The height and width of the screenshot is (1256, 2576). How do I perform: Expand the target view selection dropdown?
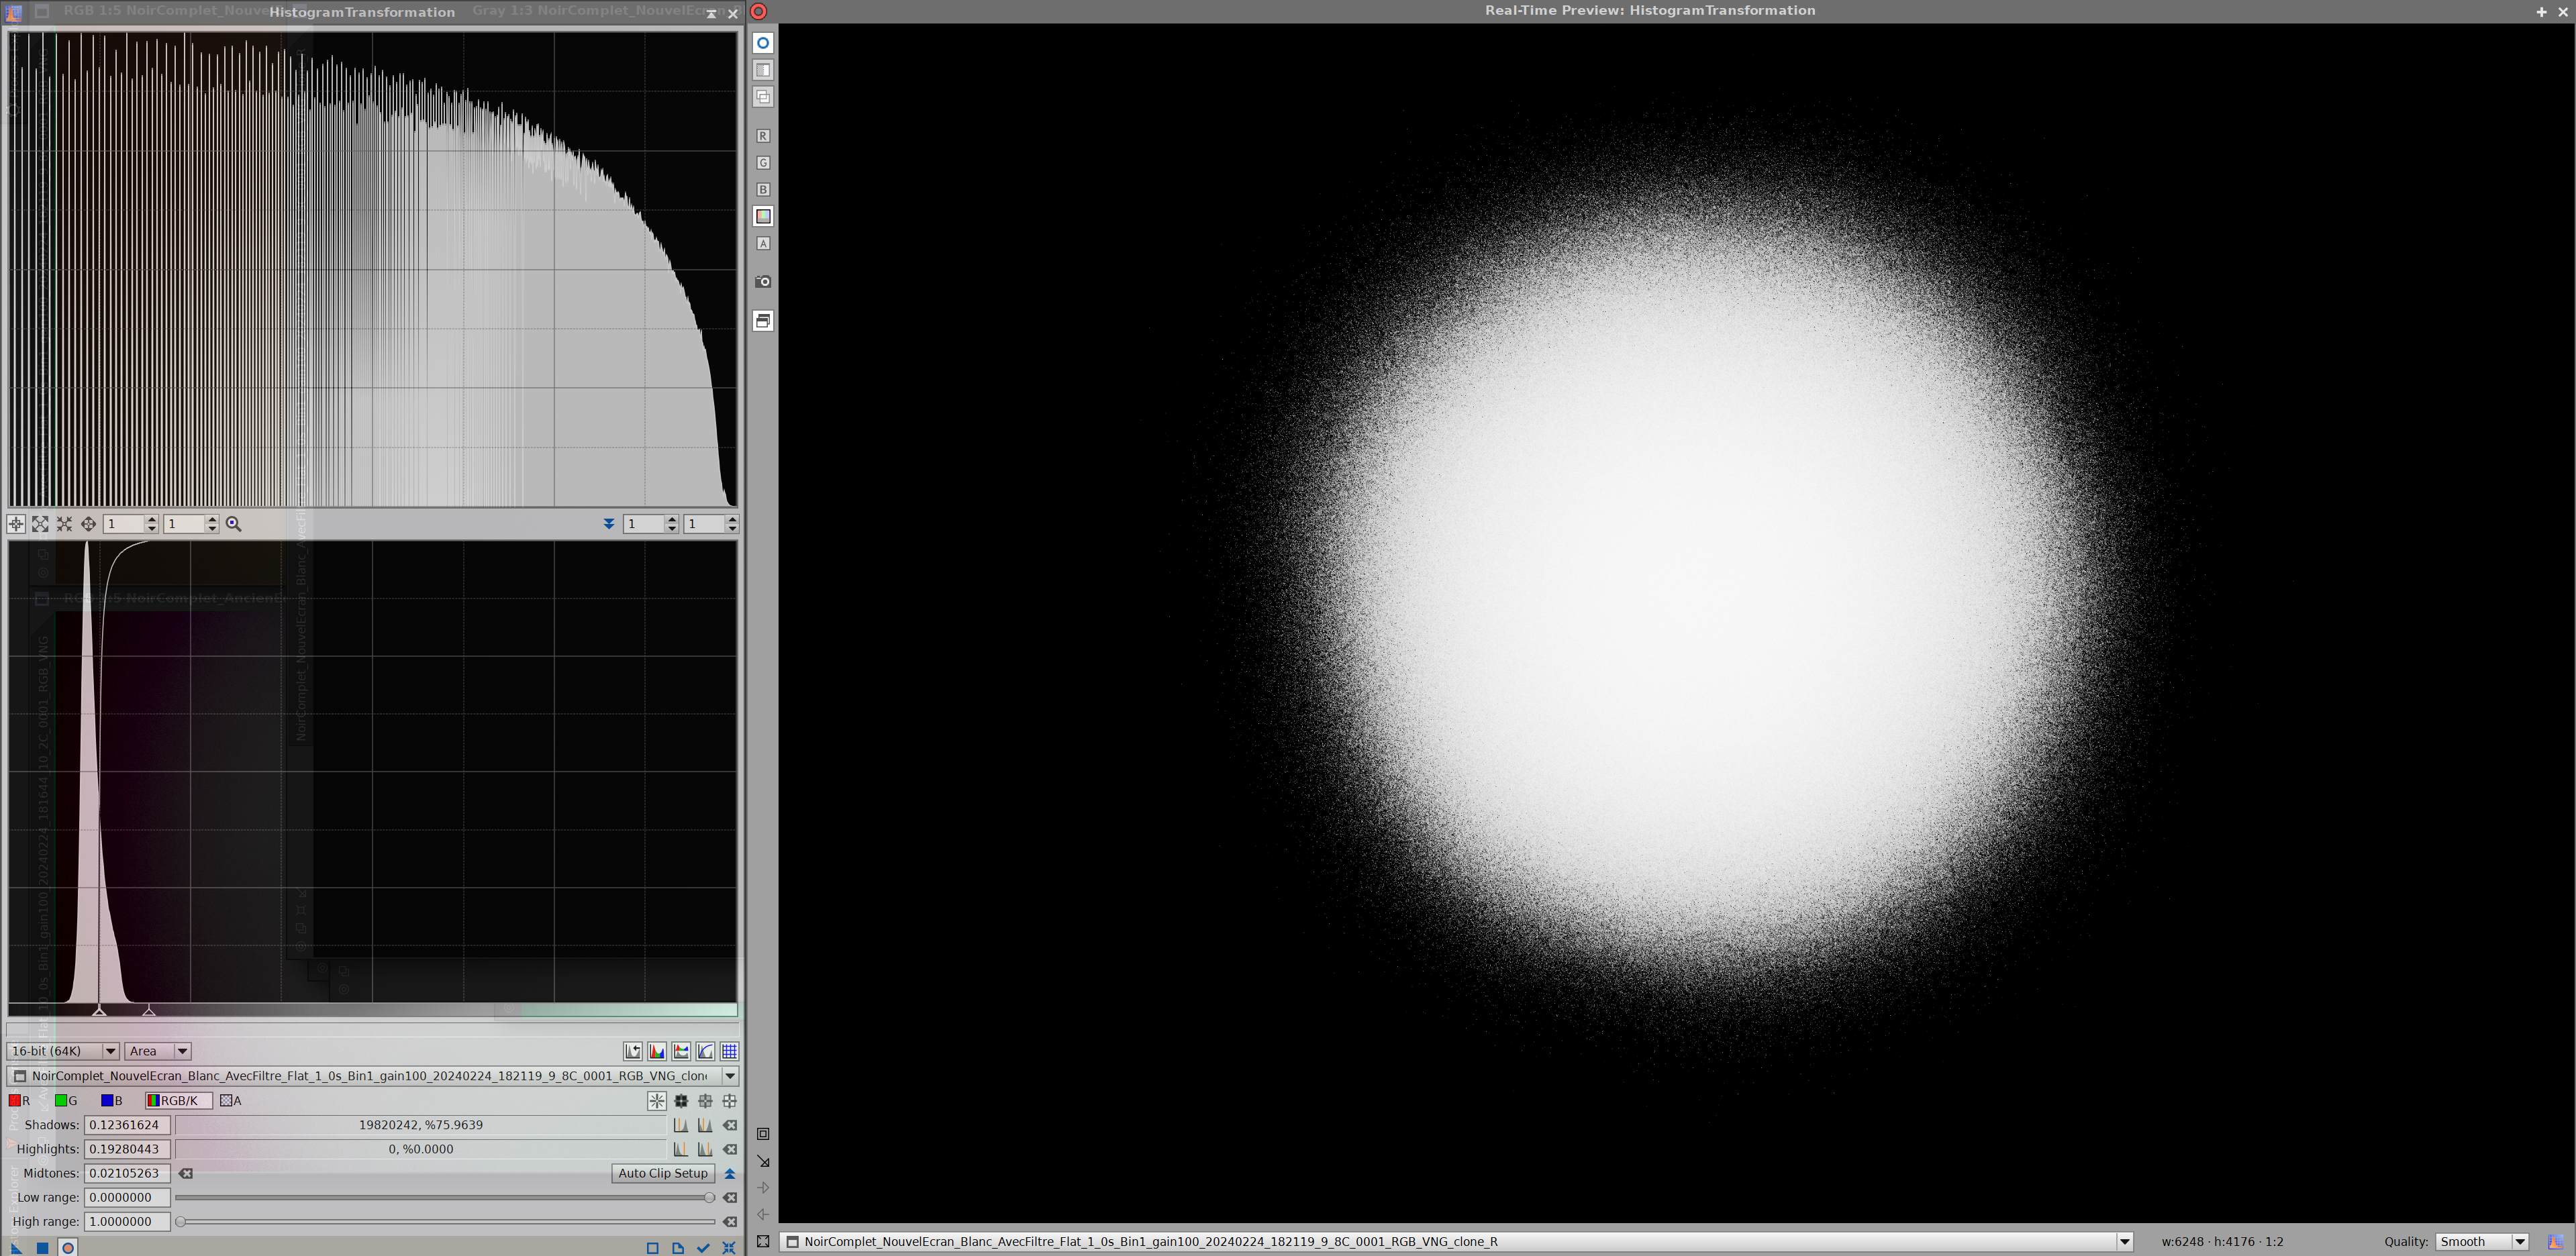pos(730,1076)
